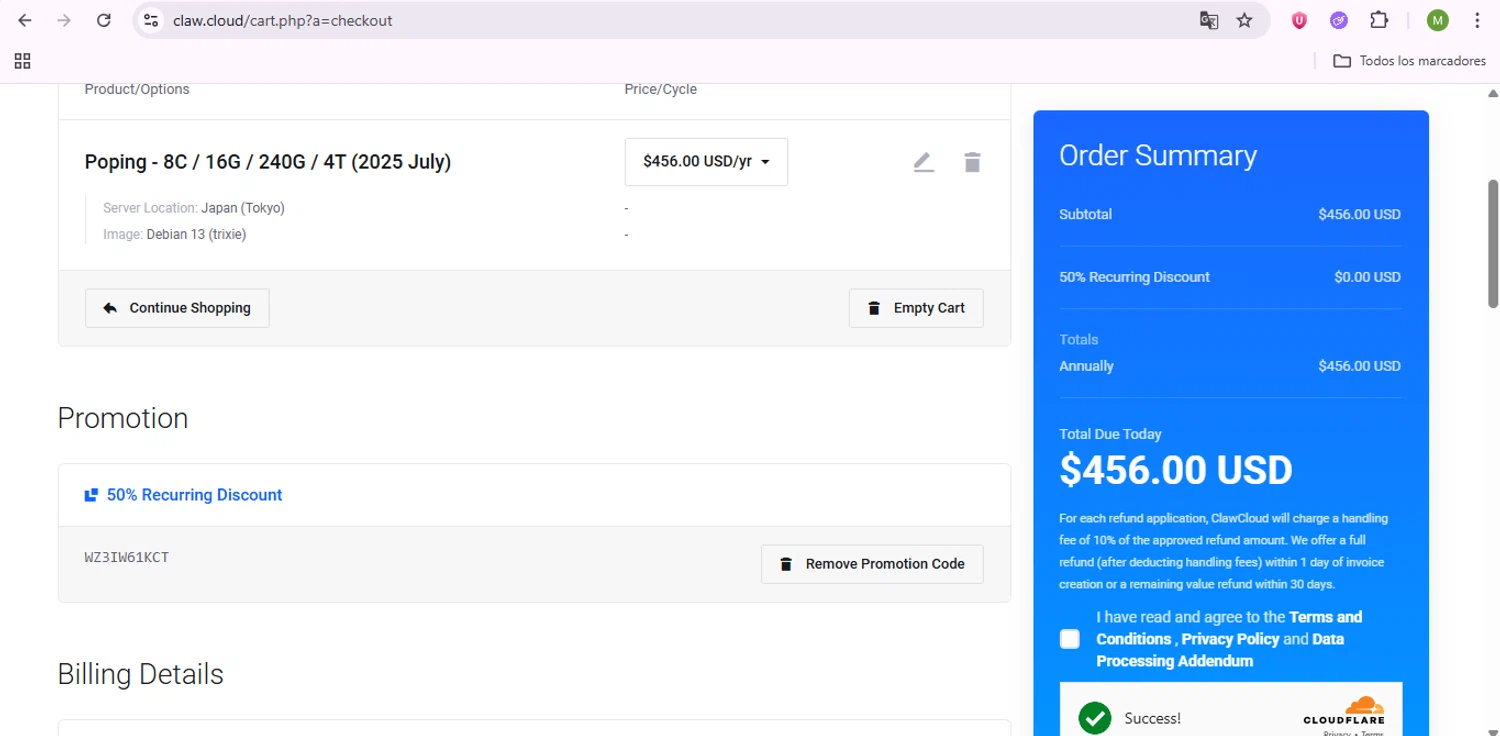
Task: Open the green M profile avatar
Action: (1437, 20)
